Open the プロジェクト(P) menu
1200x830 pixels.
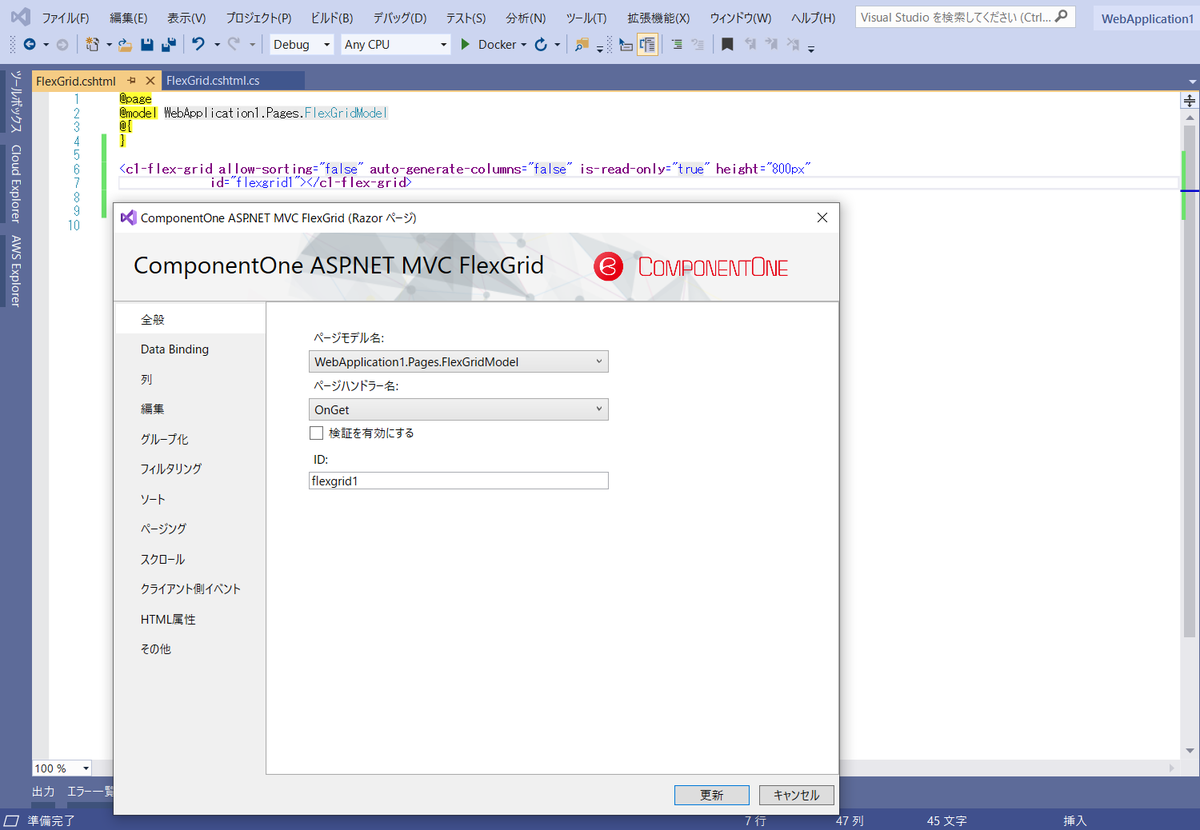click(258, 18)
